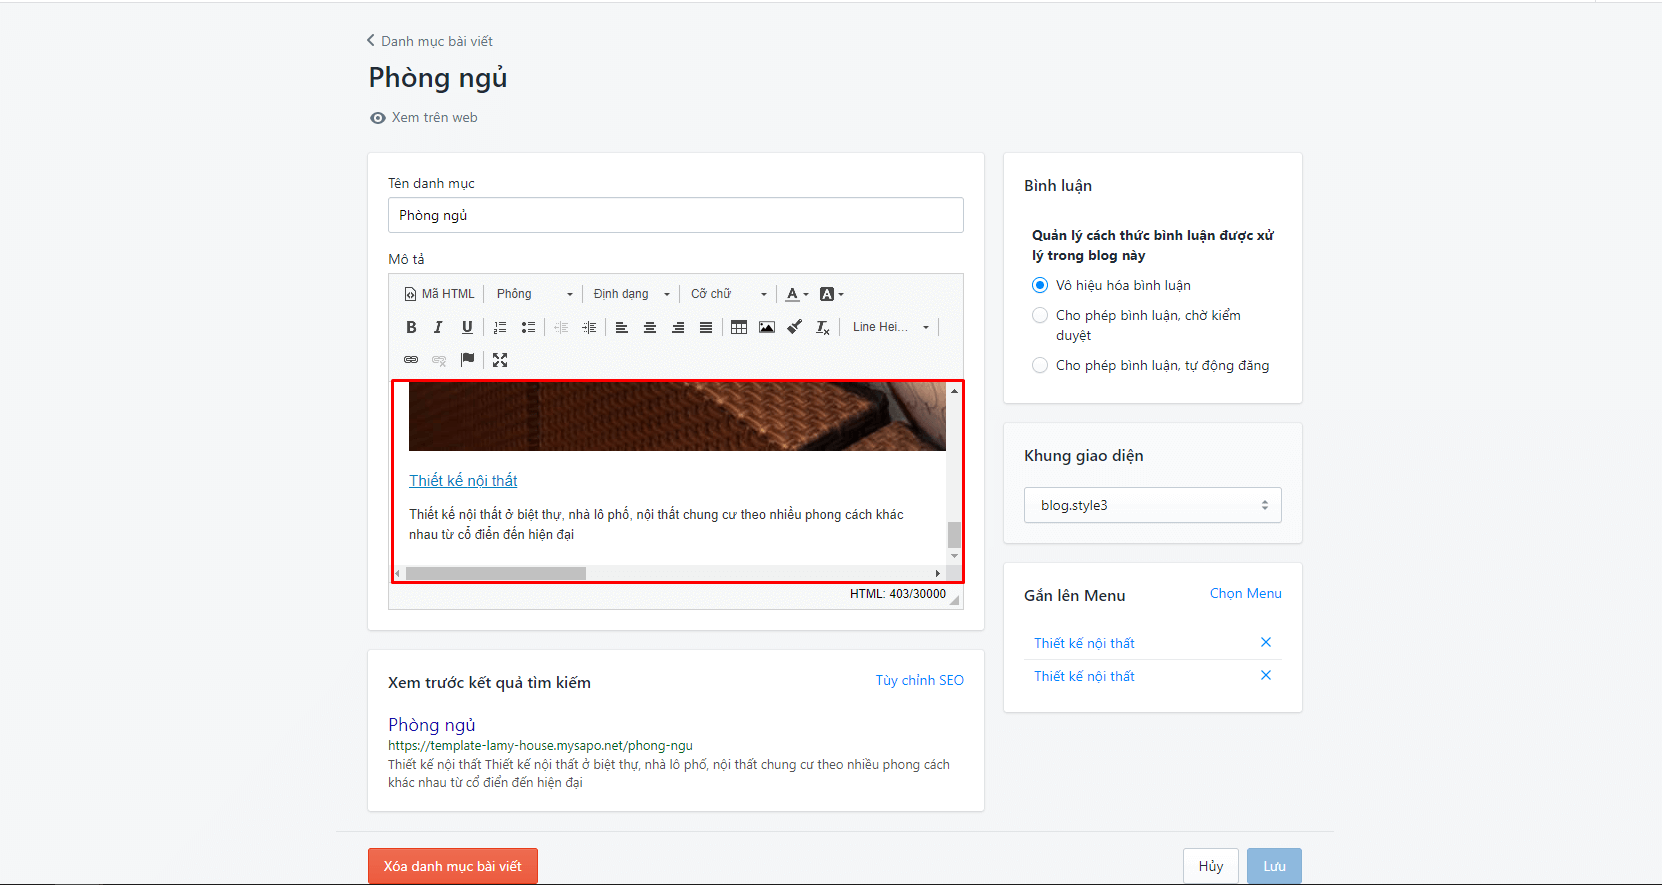Open the Định dạng format dropdown
The image size is (1662, 885).
631,294
